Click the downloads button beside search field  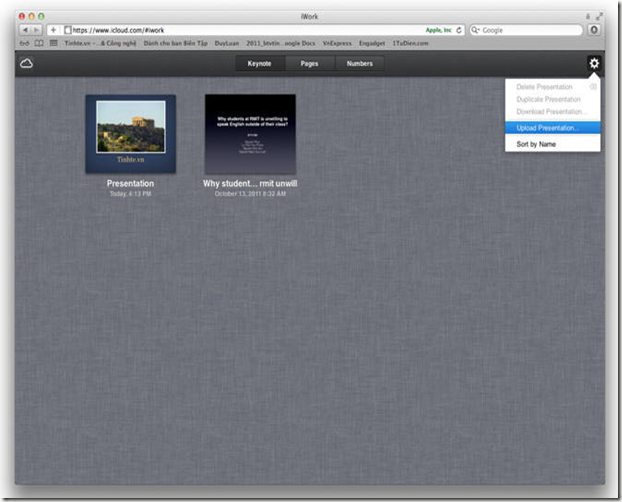coord(593,30)
